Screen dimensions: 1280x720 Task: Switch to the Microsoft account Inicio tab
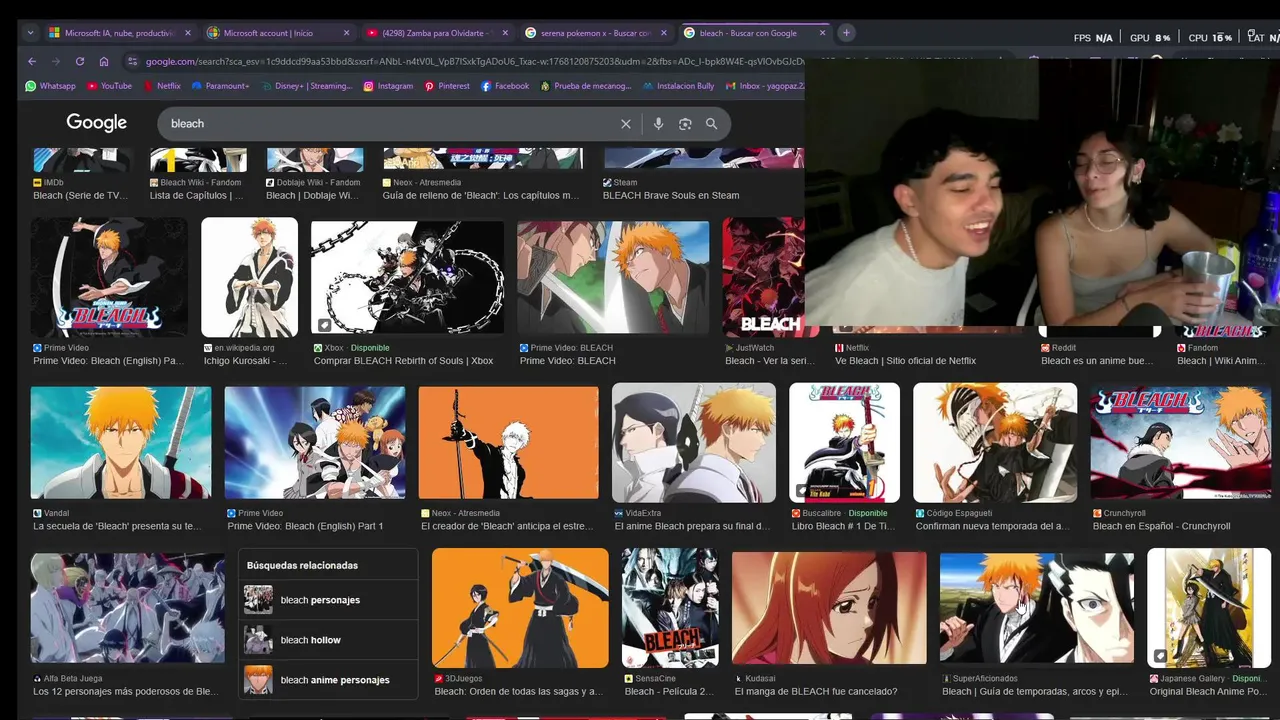[277, 33]
